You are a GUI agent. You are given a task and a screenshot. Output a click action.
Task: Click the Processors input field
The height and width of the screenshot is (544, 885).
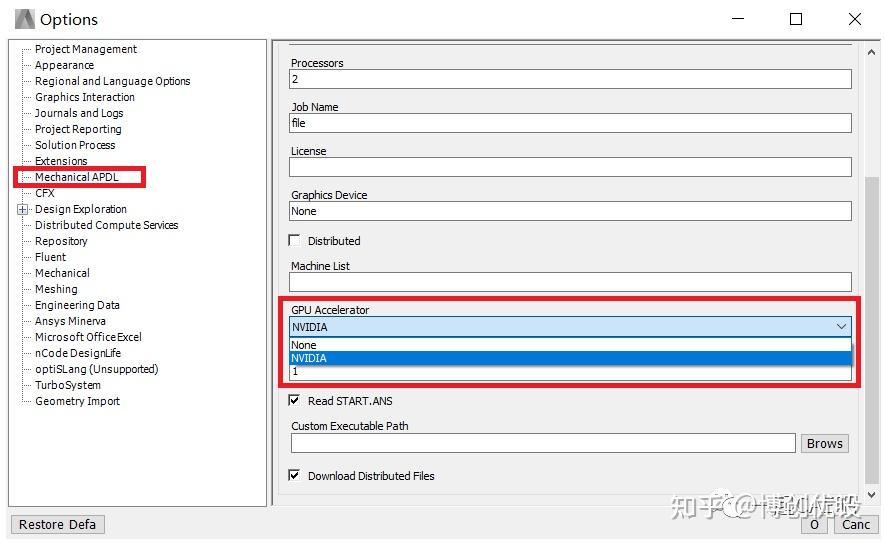pyautogui.click(x=570, y=79)
